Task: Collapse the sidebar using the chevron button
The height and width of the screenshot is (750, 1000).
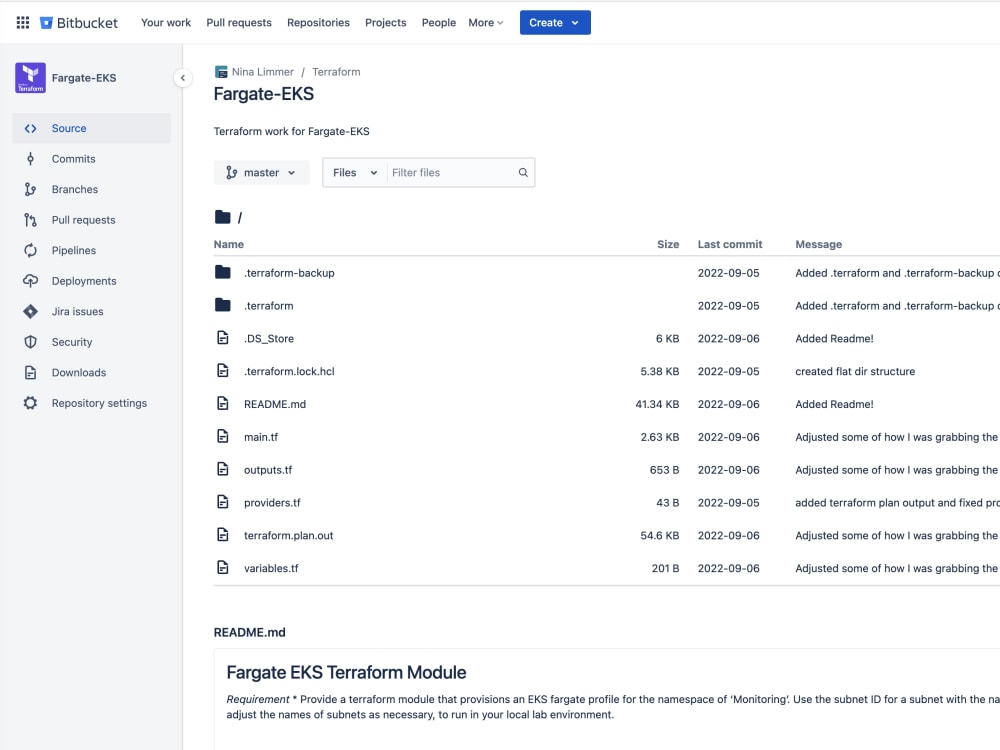Action: tap(183, 77)
